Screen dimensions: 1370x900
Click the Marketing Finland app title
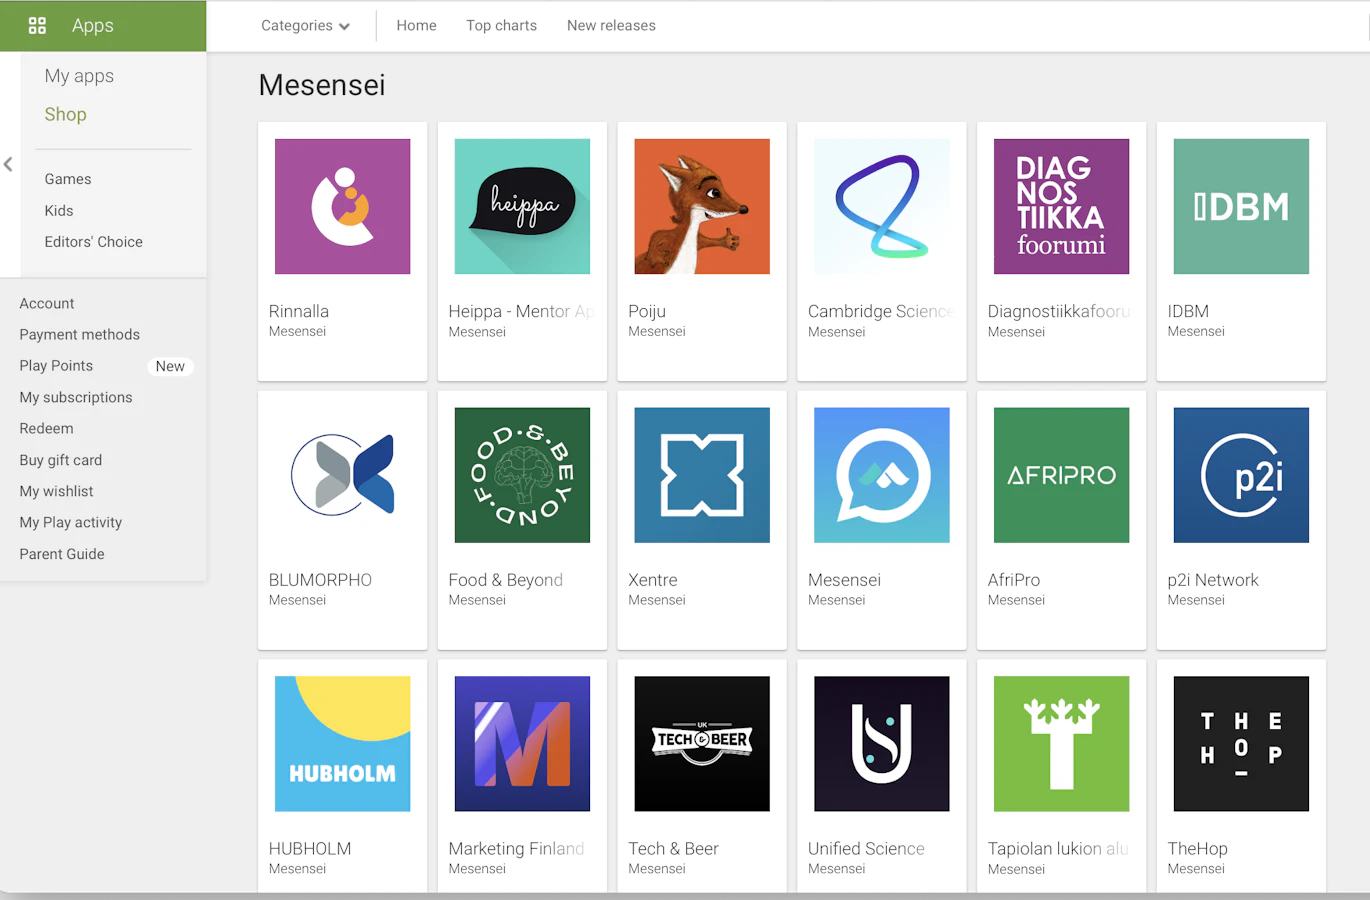517,849
